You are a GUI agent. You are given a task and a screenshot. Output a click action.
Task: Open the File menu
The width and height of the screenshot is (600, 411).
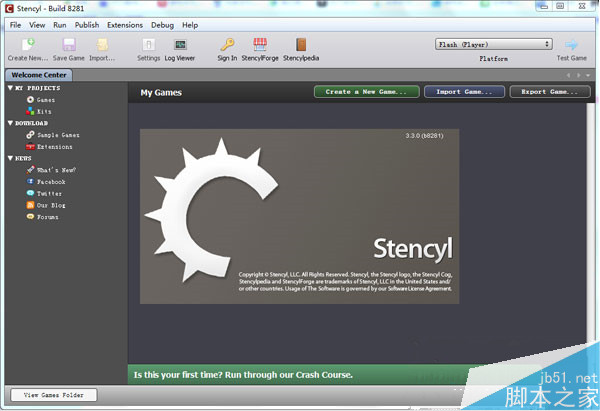point(15,25)
